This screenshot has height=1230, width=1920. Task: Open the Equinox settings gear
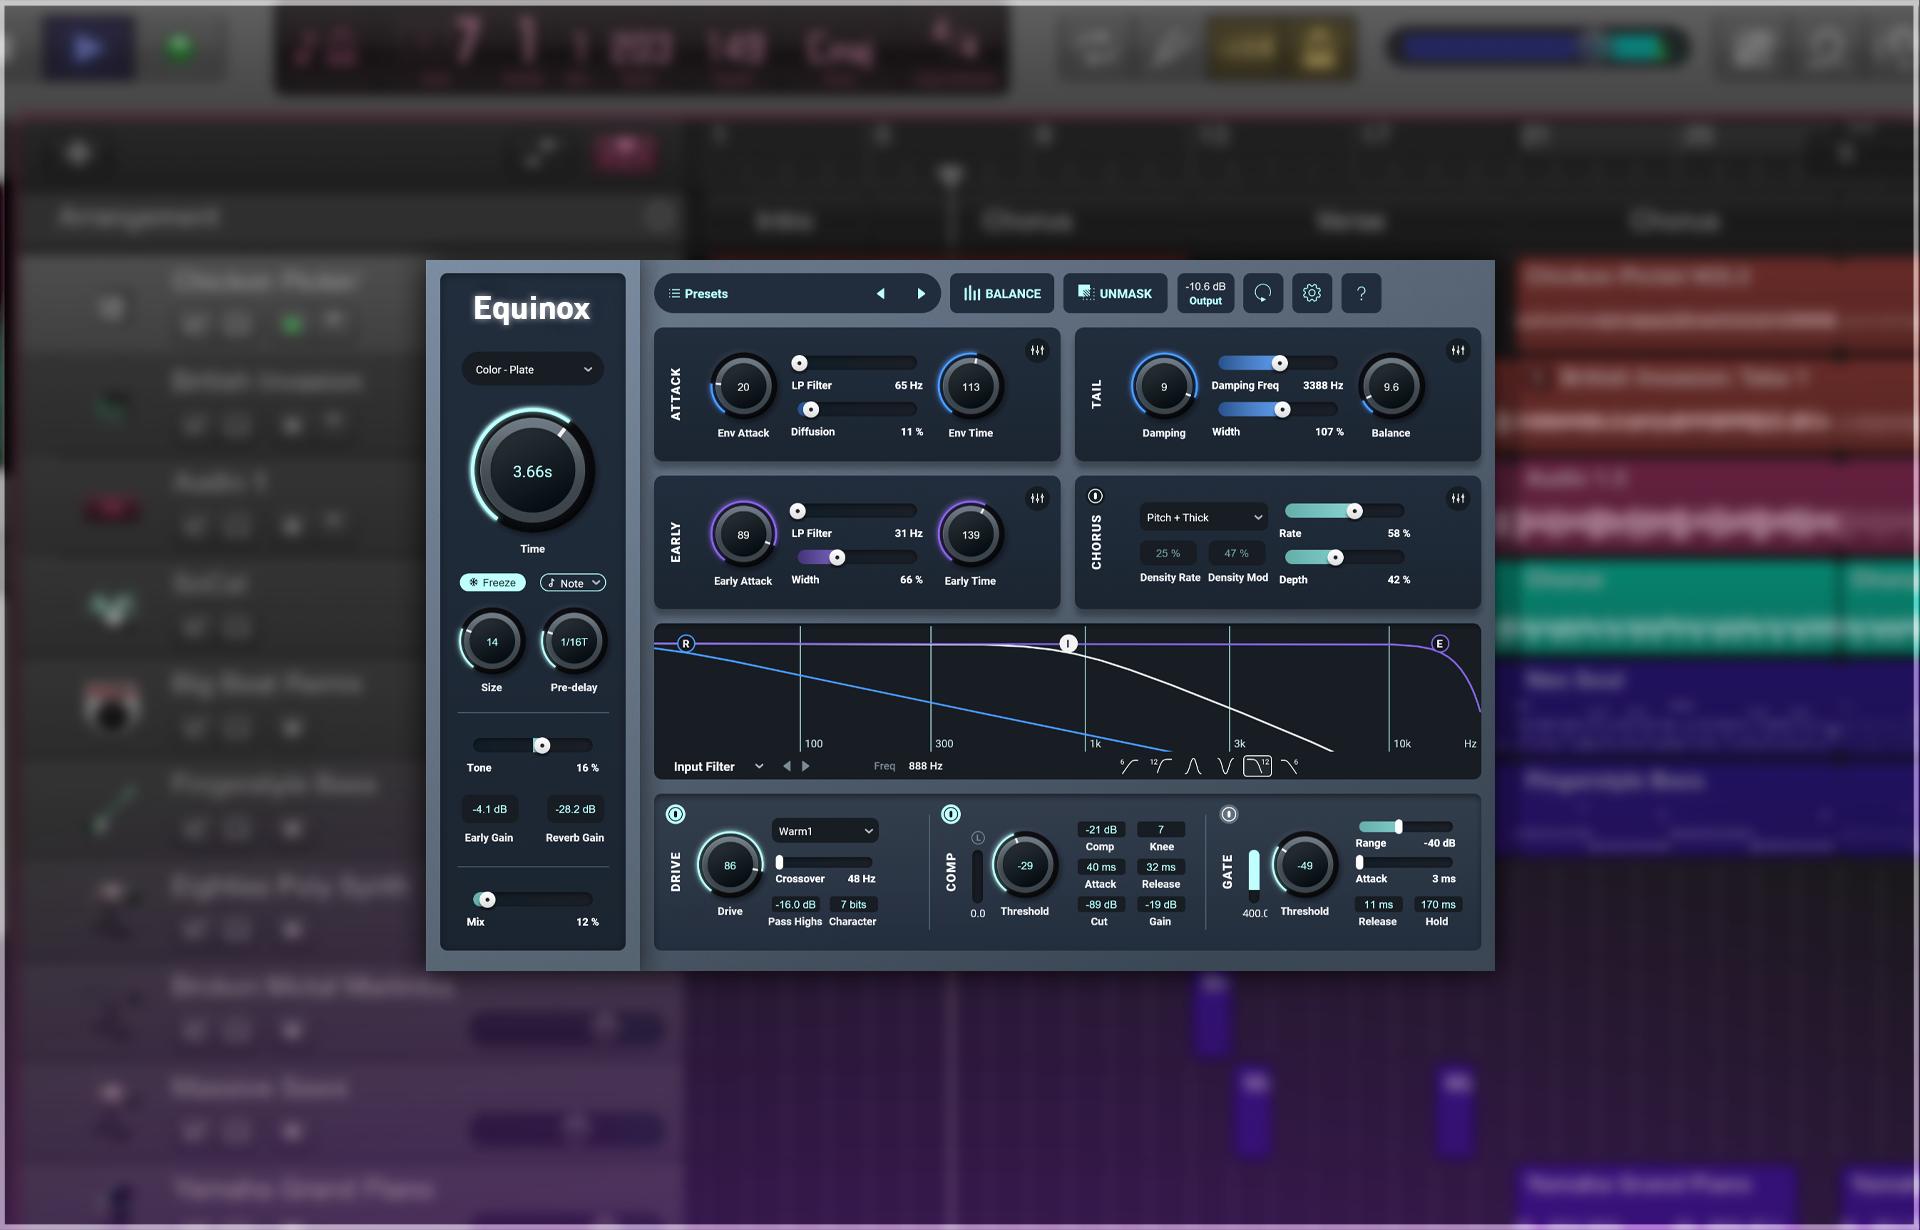coord(1312,293)
